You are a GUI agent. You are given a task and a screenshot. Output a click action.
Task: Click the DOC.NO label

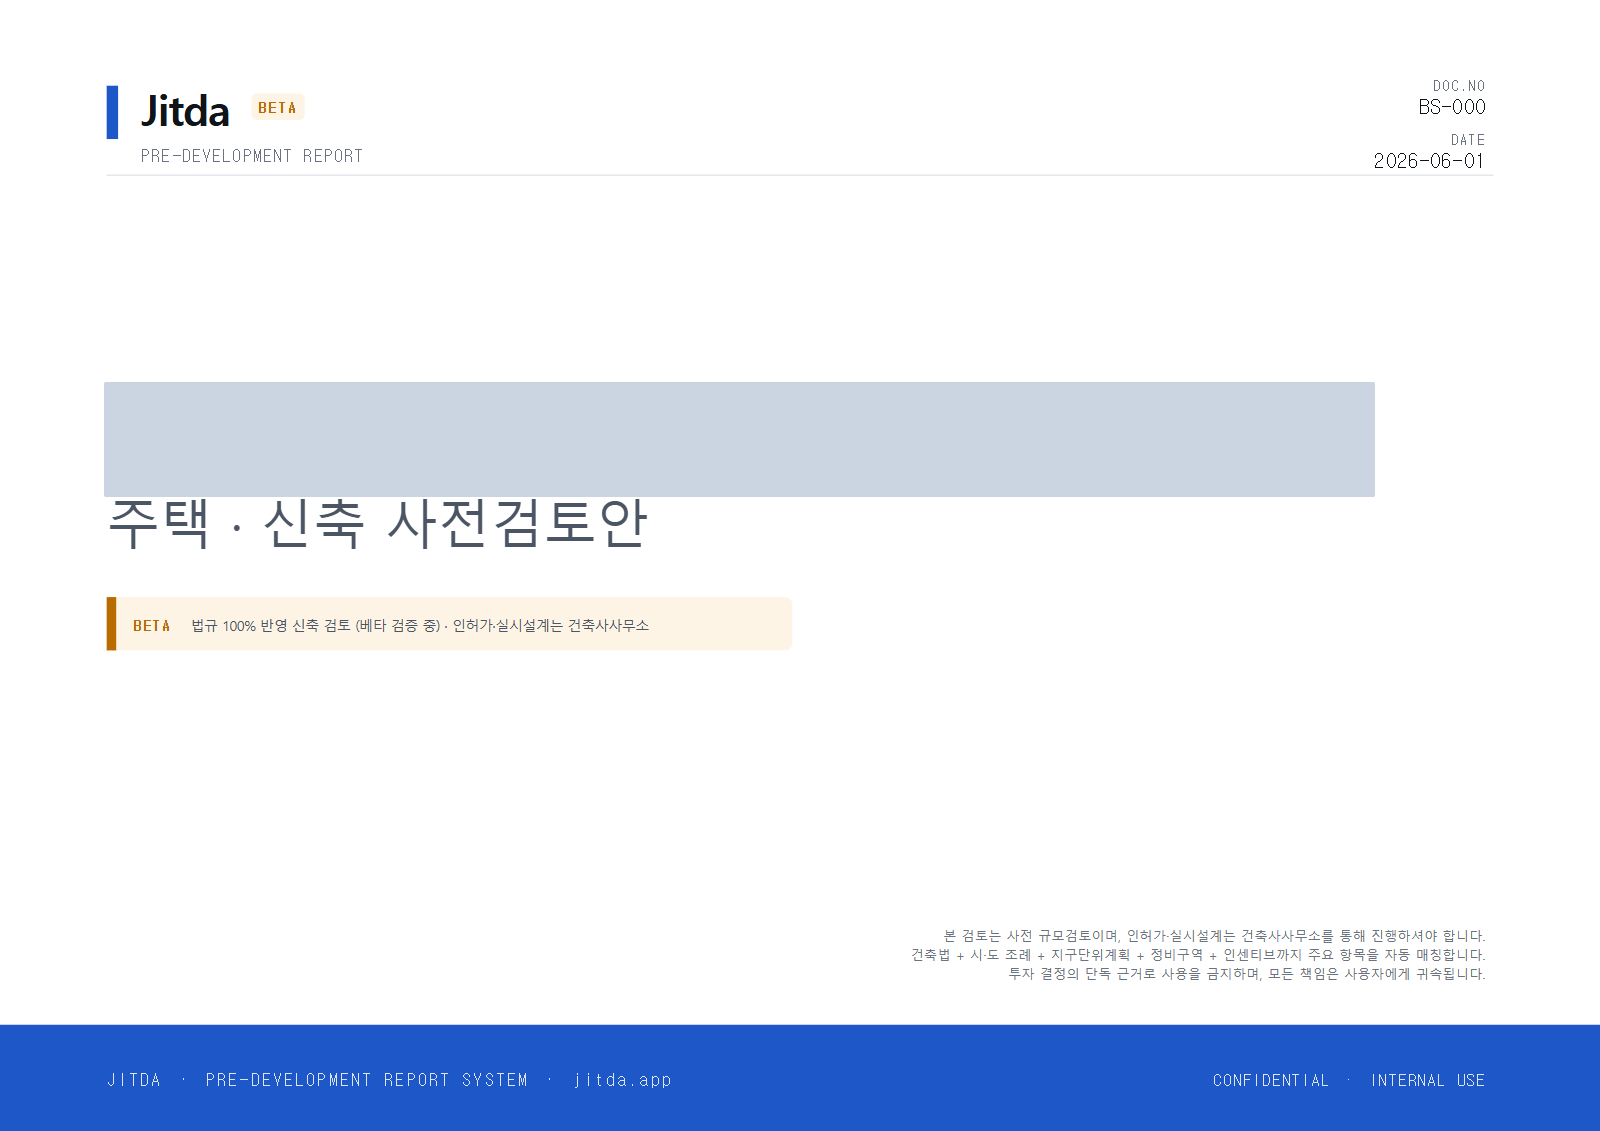pos(1459,86)
